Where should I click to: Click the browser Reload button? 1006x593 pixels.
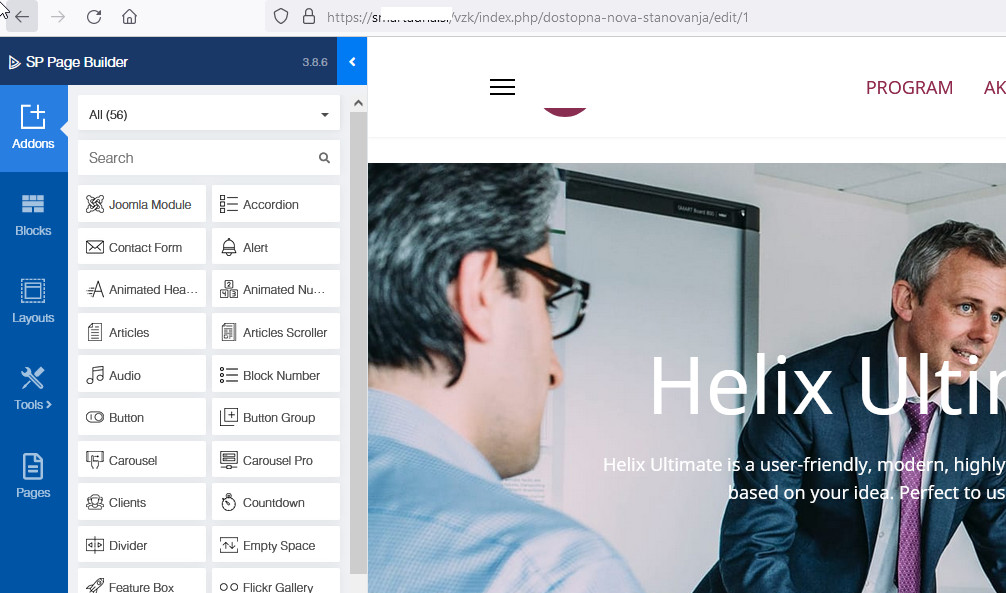coord(94,17)
